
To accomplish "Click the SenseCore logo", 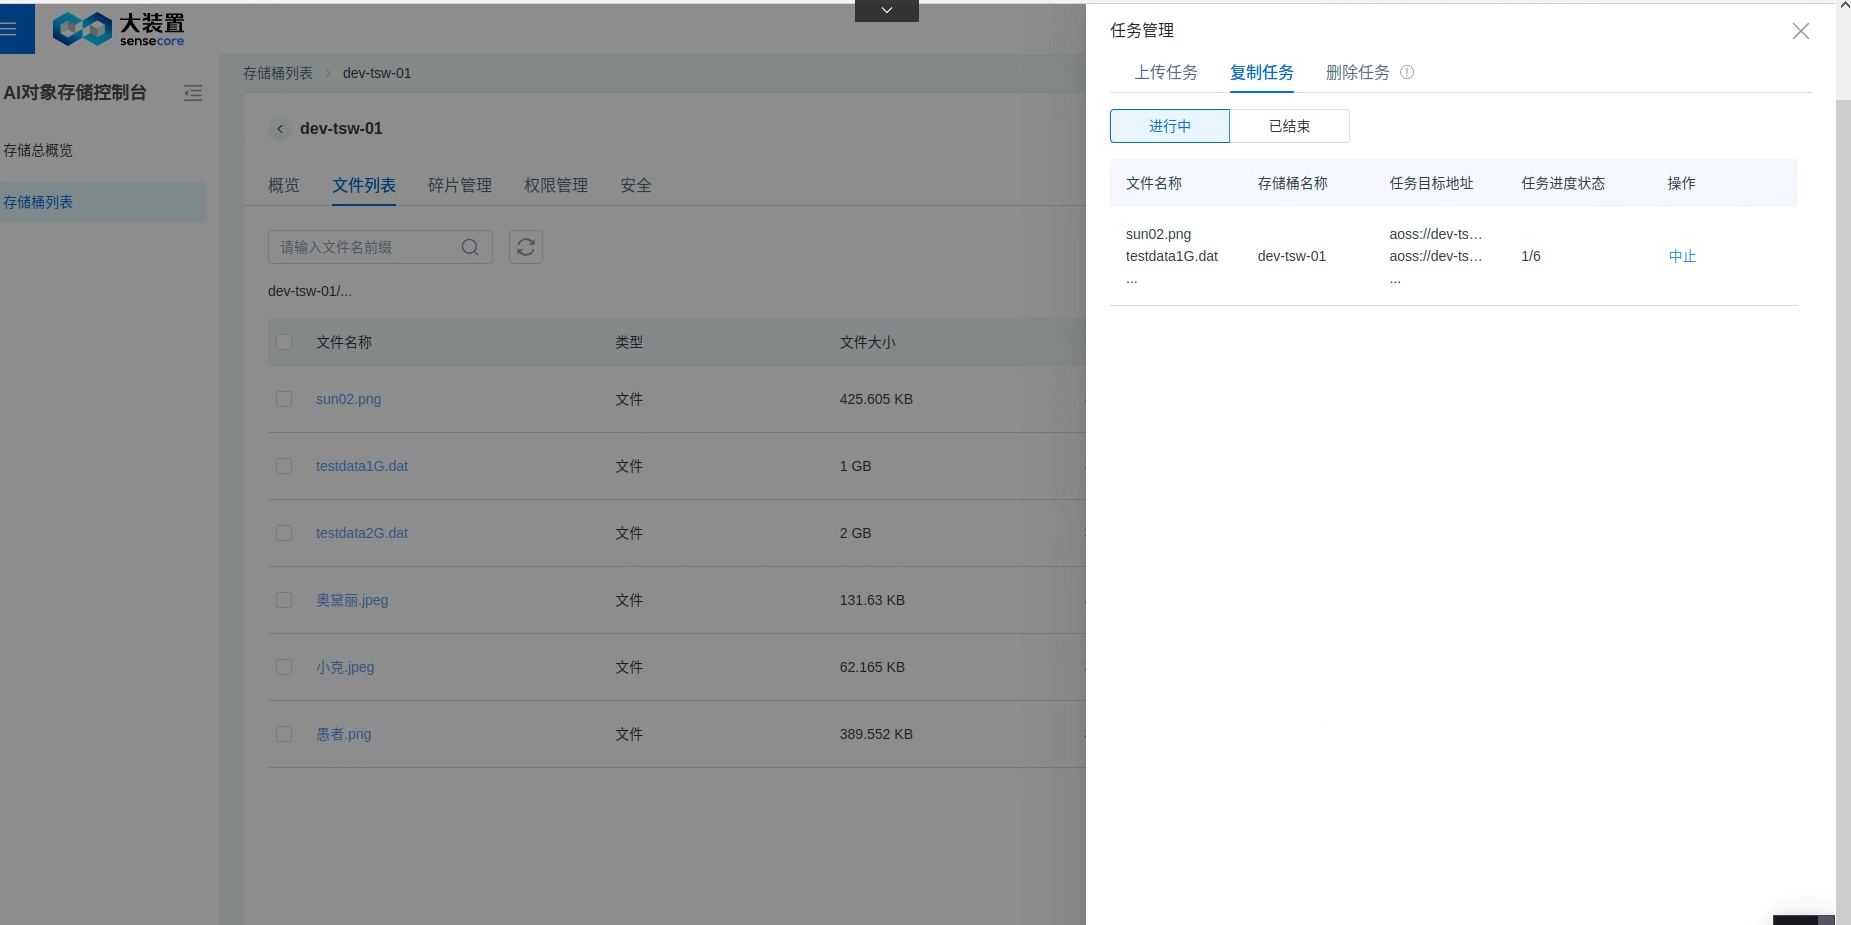I will 119,29.
